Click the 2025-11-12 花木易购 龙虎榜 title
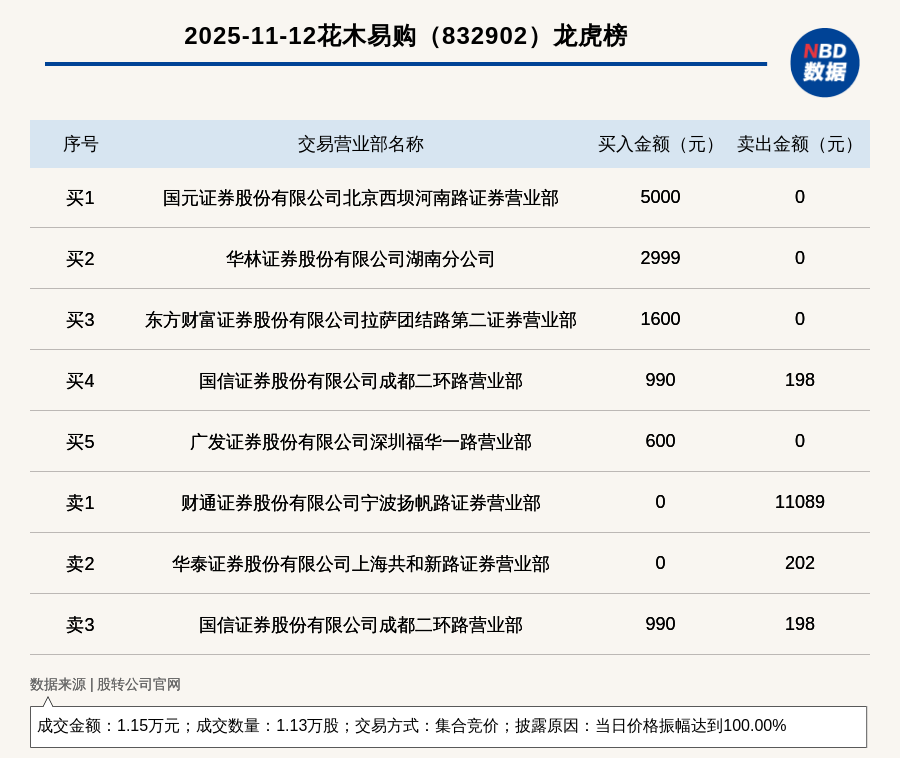Image resolution: width=900 pixels, height=758 pixels. 405,36
